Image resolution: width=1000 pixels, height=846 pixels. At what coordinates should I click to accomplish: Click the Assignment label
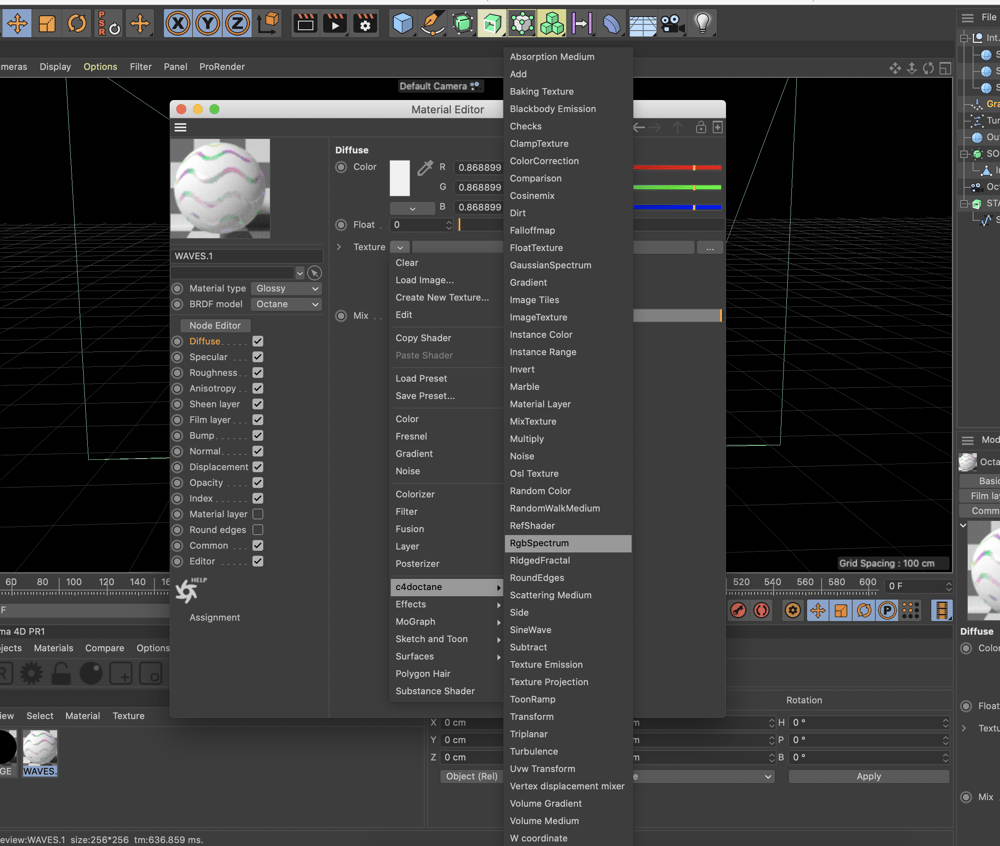pyautogui.click(x=214, y=618)
